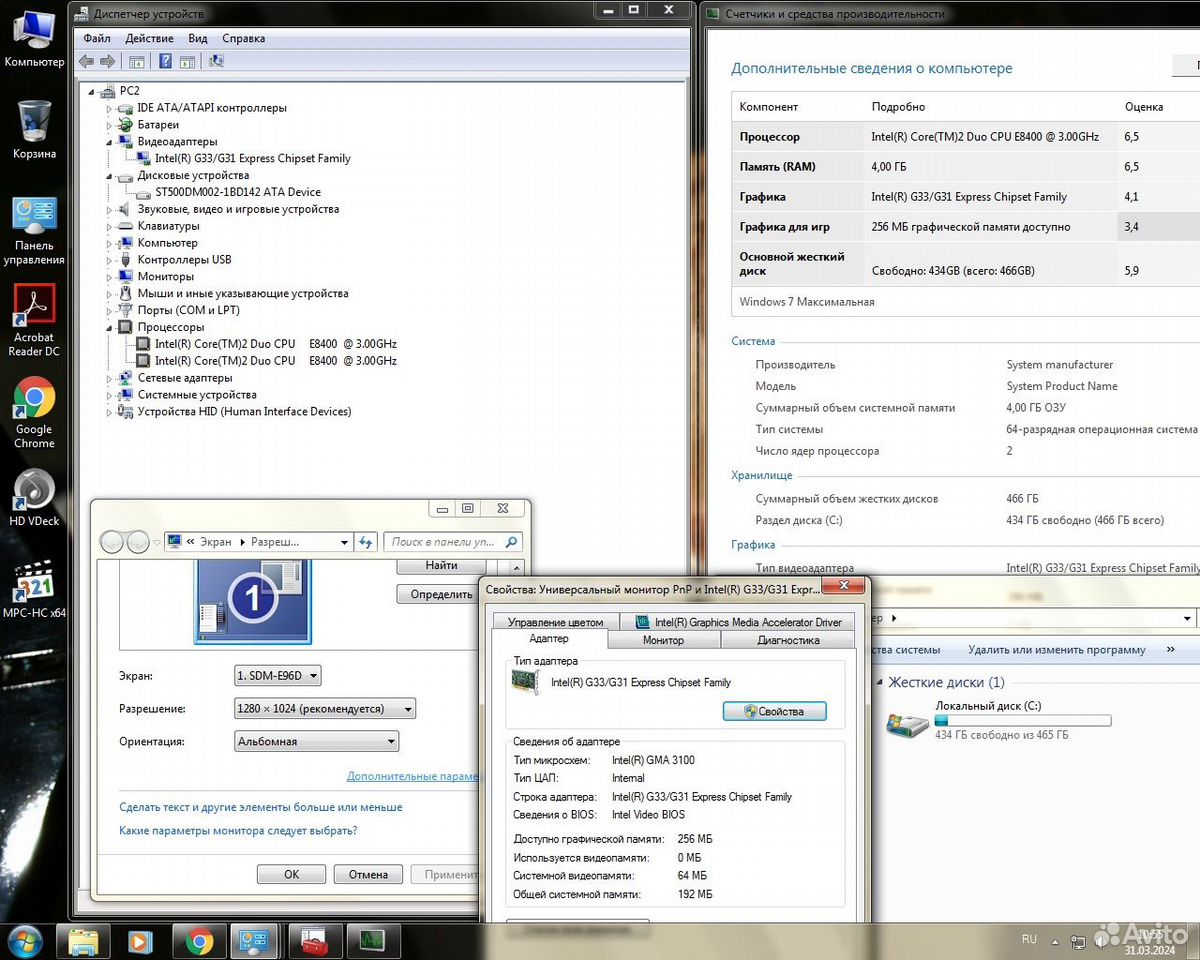The width and height of the screenshot is (1200, 960).
Task: Click the Forward arrow in Device Manager toolbar
Action: pos(107,62)
